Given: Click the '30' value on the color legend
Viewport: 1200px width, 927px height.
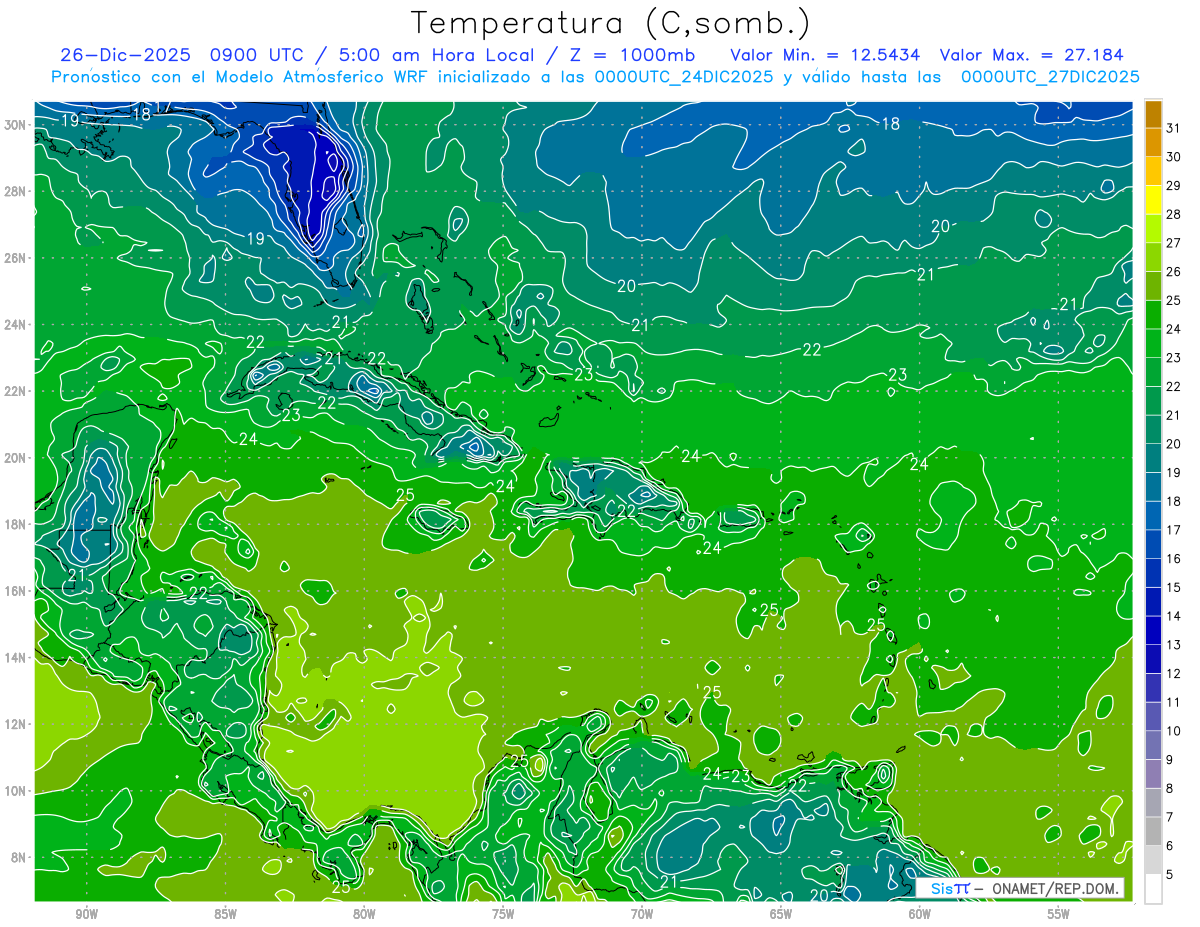Looking at the screenshot, I should 1173,157.
